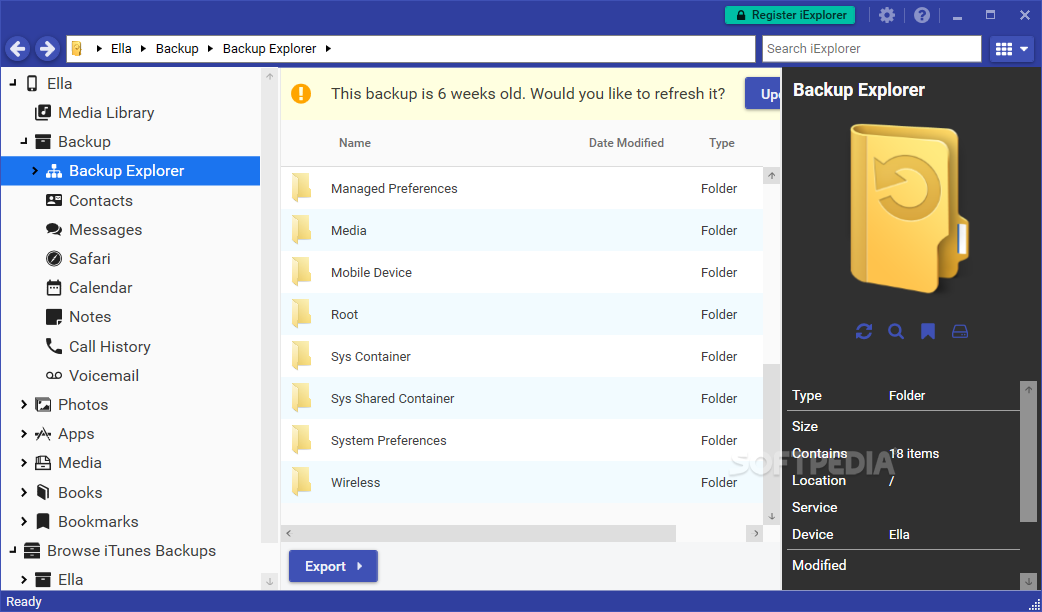The height and width of the screenshot is (612, 1042).
Task: Click the Photos picture icon
Action: point(43,405)
